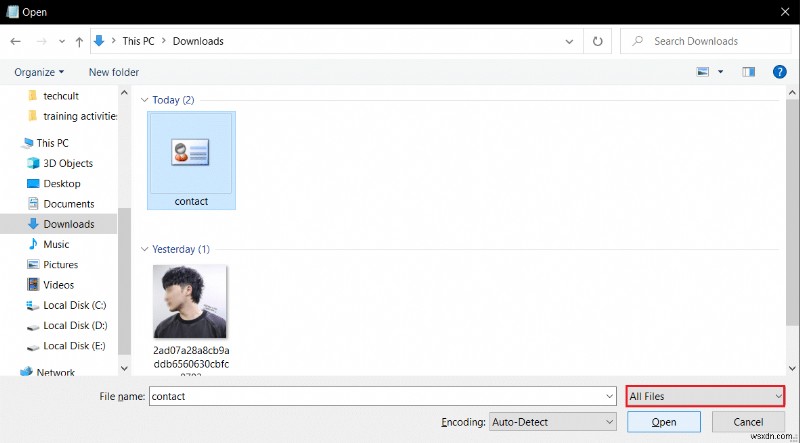This screenshot has height=443, width=800.
Task: Change the view layout icon
Action: click(x=703, y=72)
